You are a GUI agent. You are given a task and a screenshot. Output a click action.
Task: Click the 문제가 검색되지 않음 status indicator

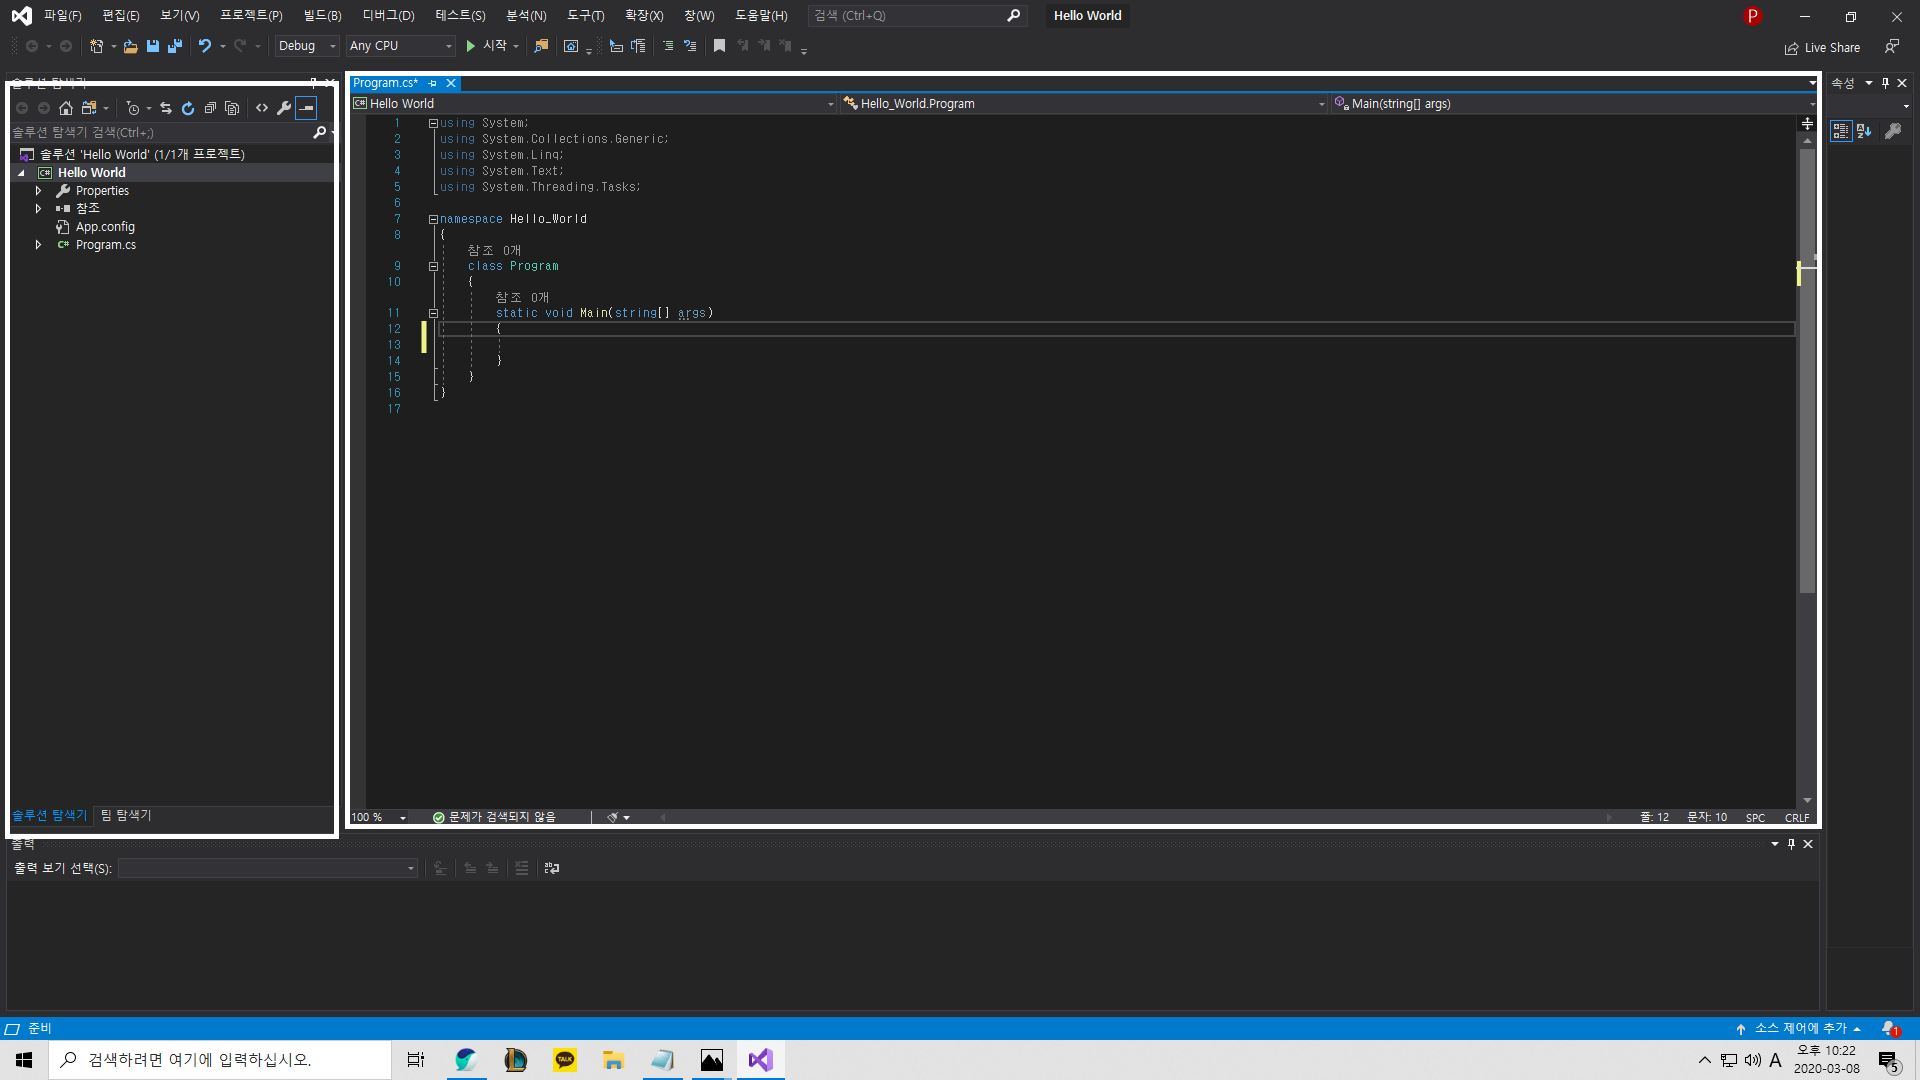tap(494, 817)
